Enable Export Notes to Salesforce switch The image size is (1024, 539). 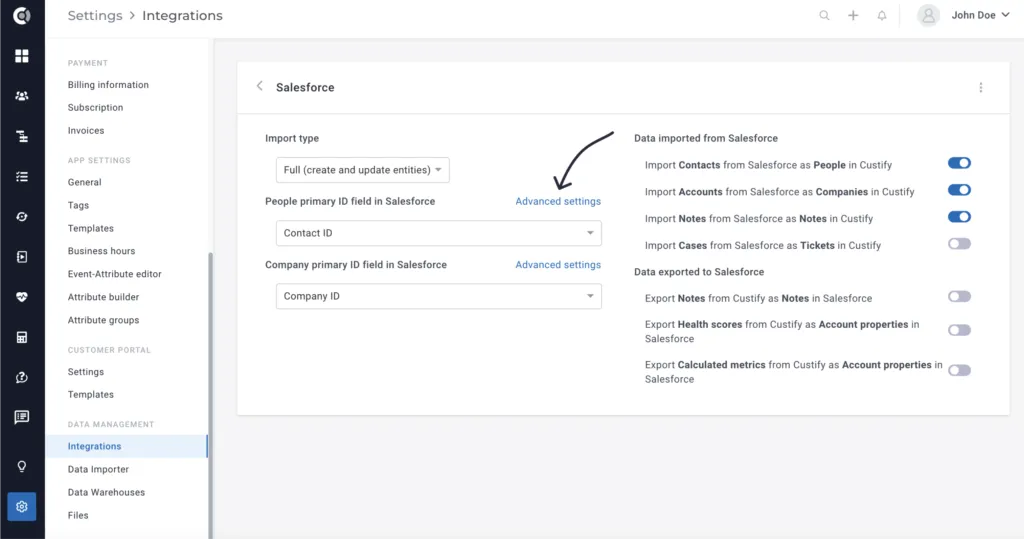[959, 297]
